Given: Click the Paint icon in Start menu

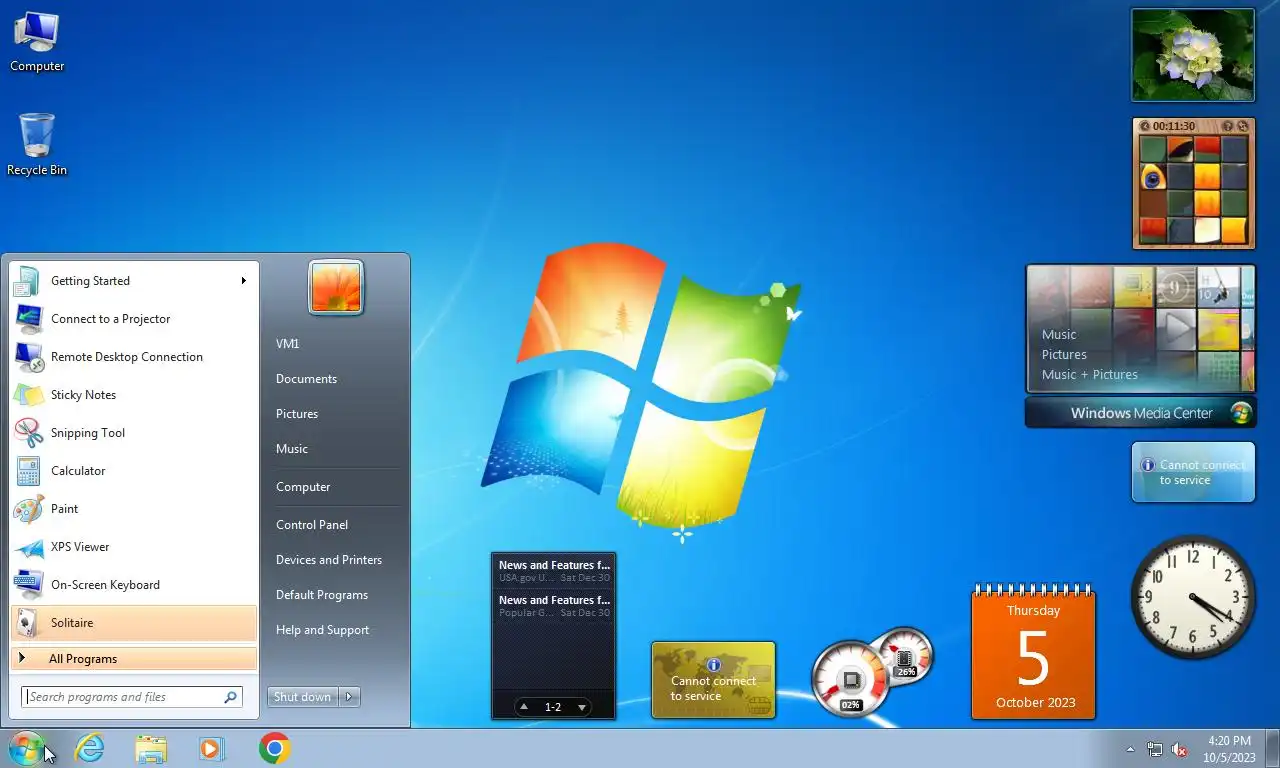Looking at the screenshot, I should [28, 509].
